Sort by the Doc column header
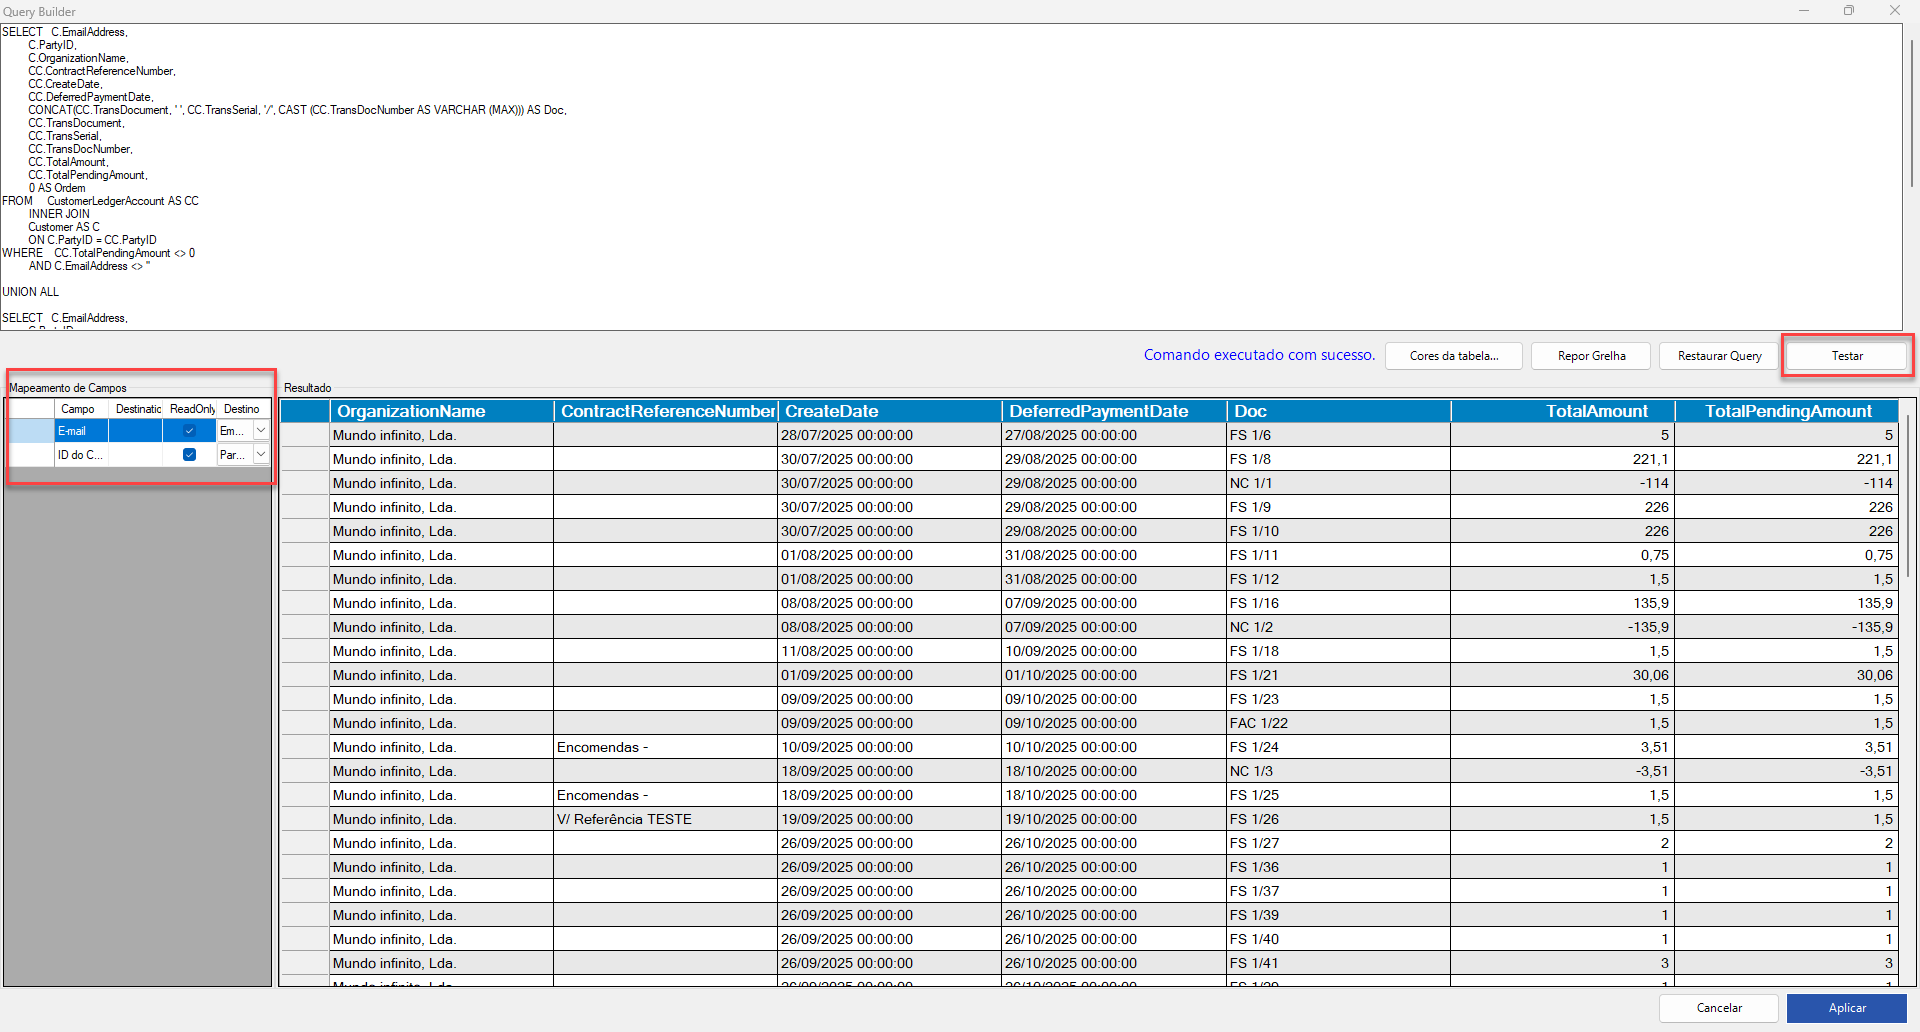1920x1032 pixels. pos(1338,411)
